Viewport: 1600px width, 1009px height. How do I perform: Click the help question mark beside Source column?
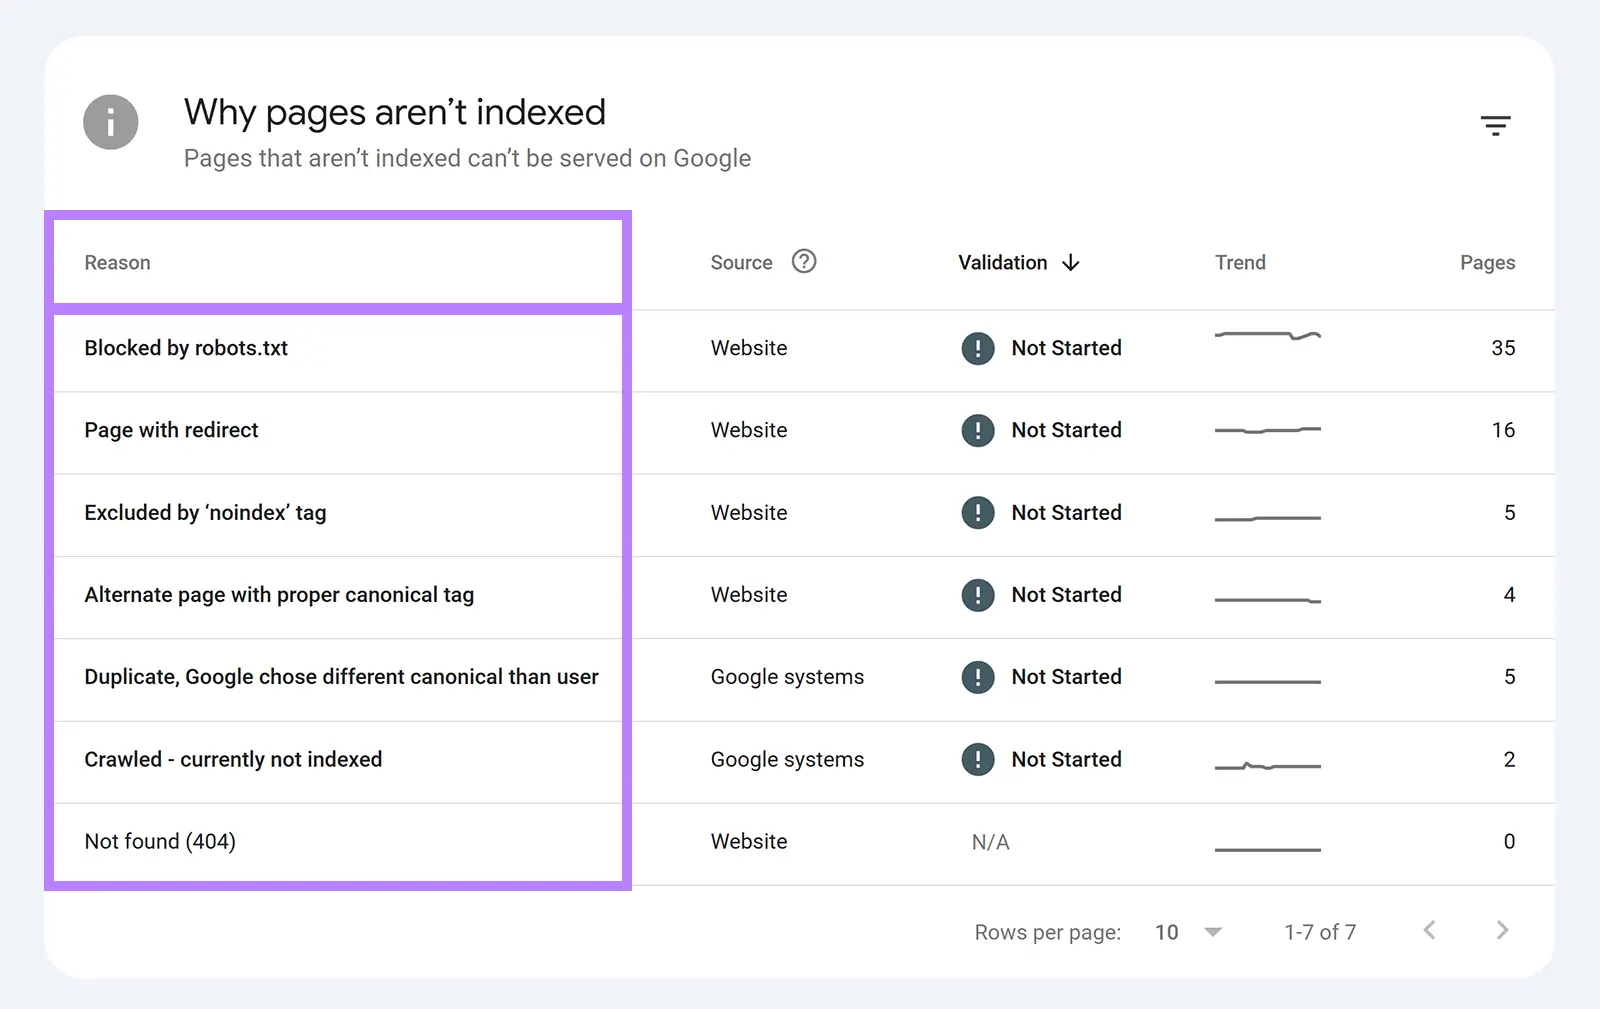coord(804,261)
